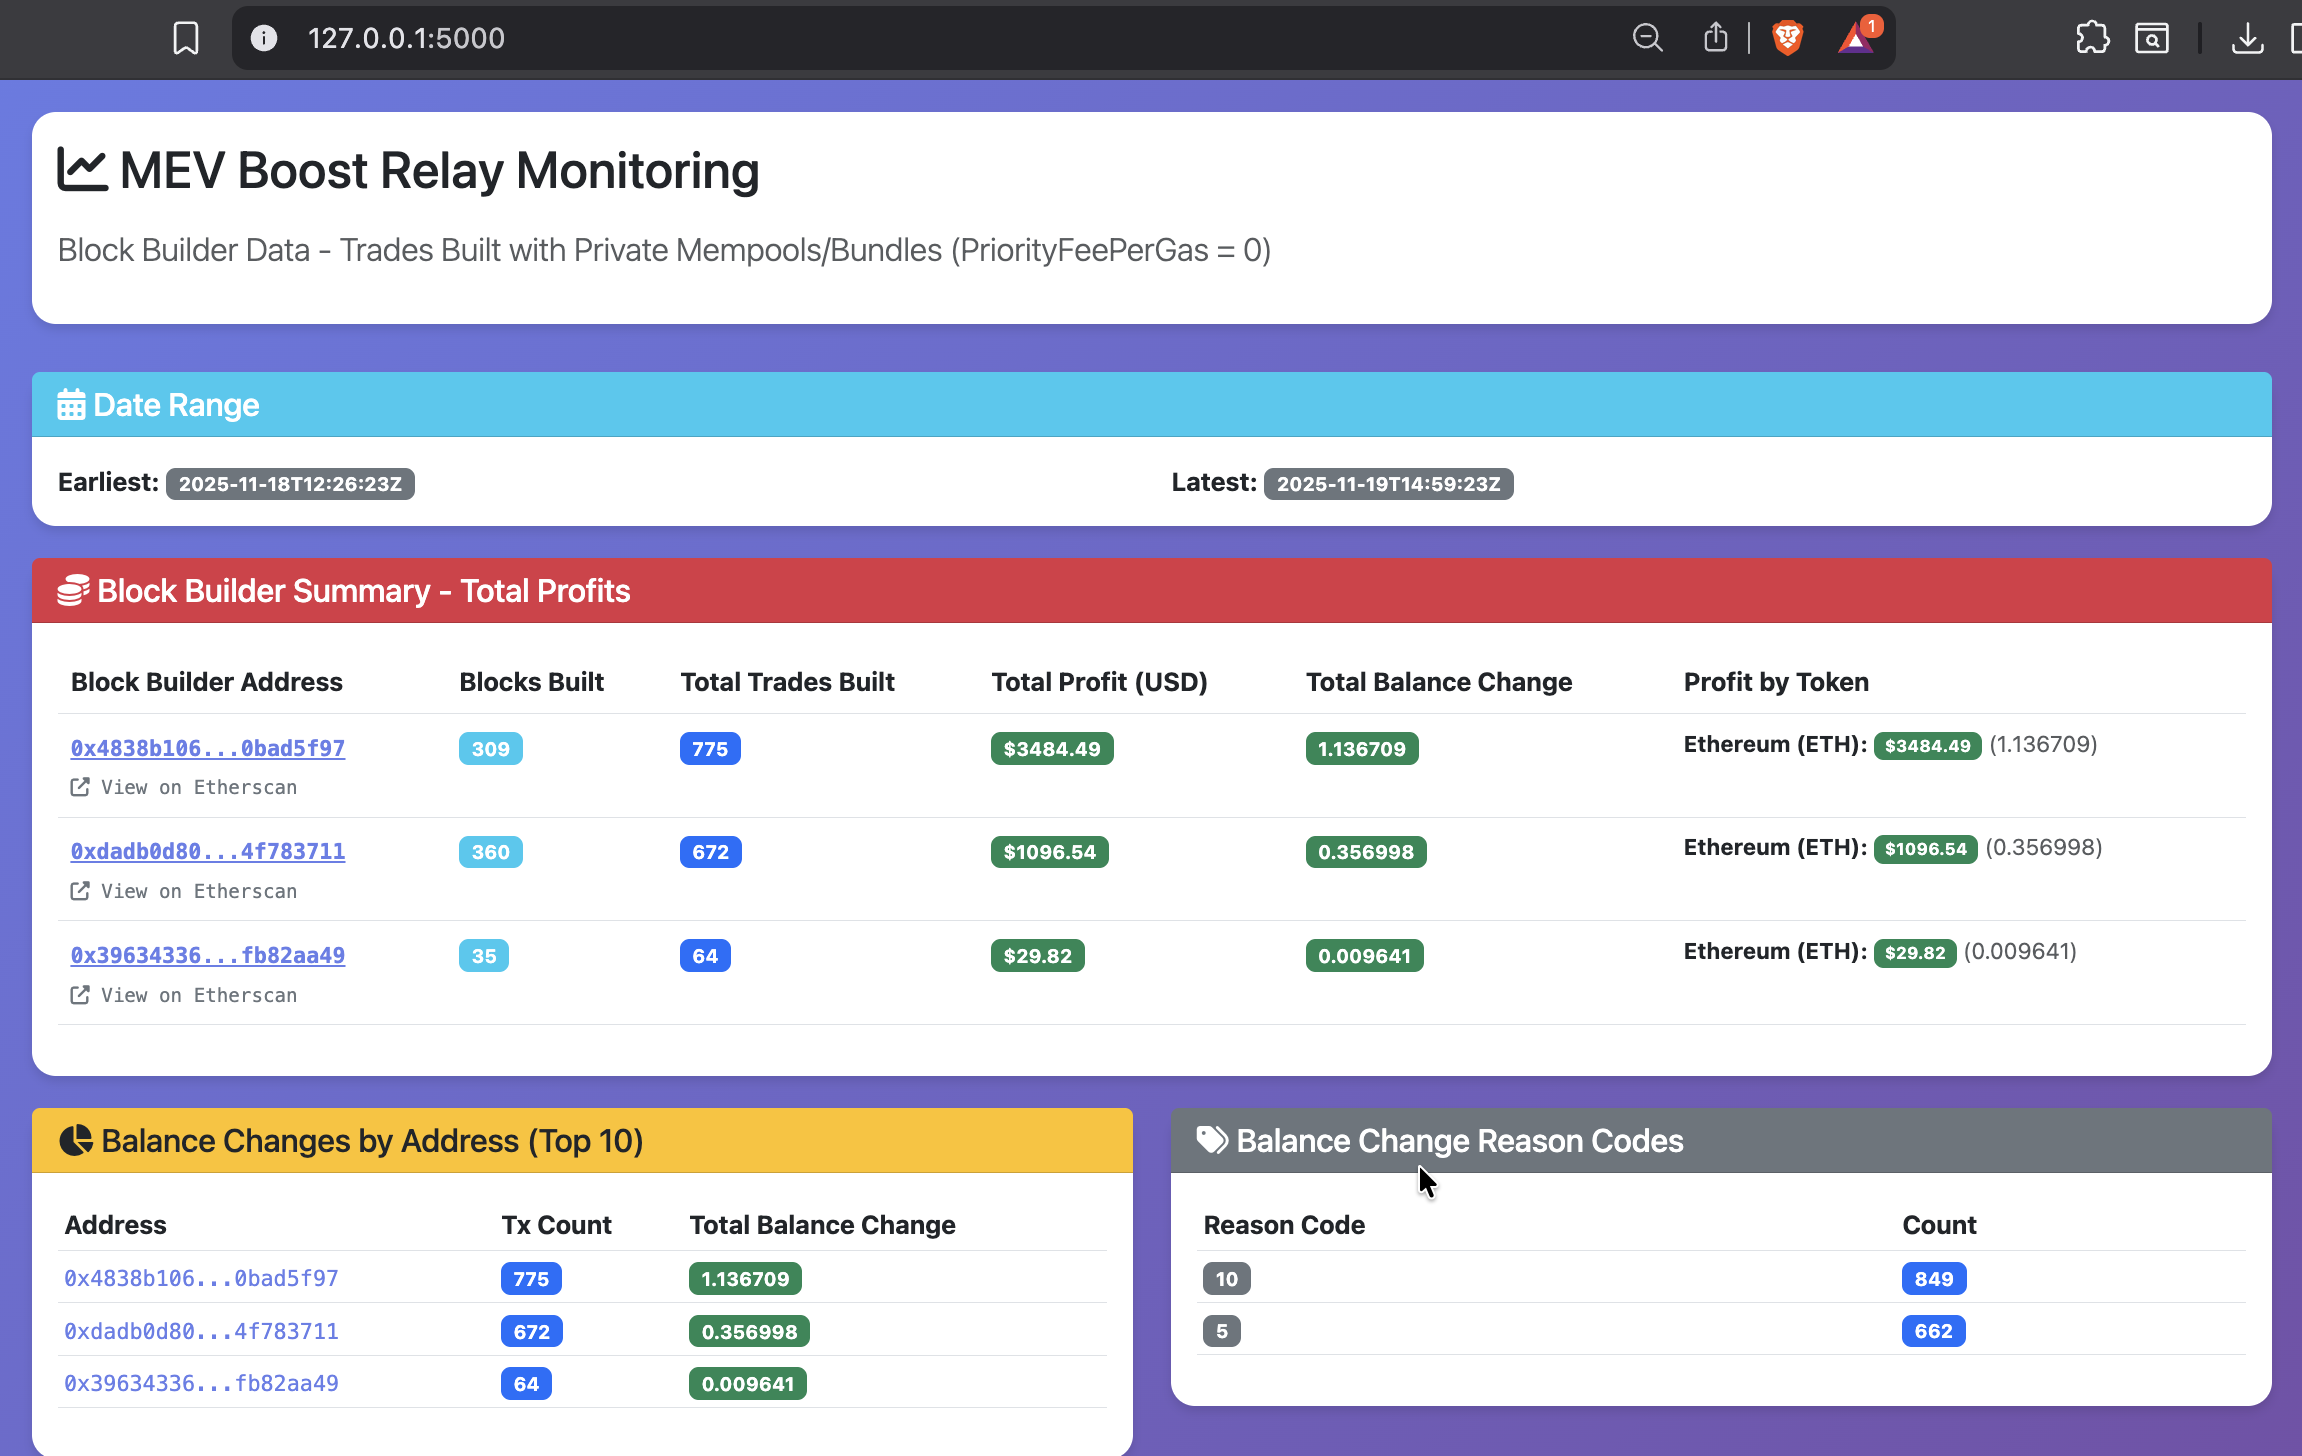Screen dimensions: 2302x1456
Task: Click the 849 count badge for reason code 10
Action: (1932, 1278)
